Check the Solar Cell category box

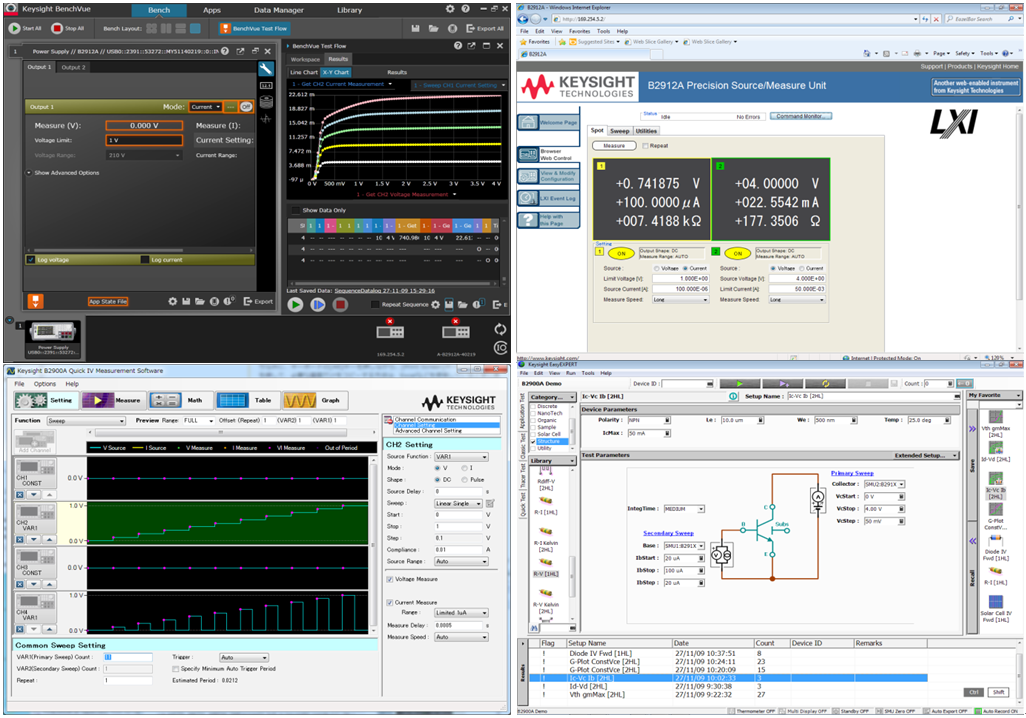(533, 434)
